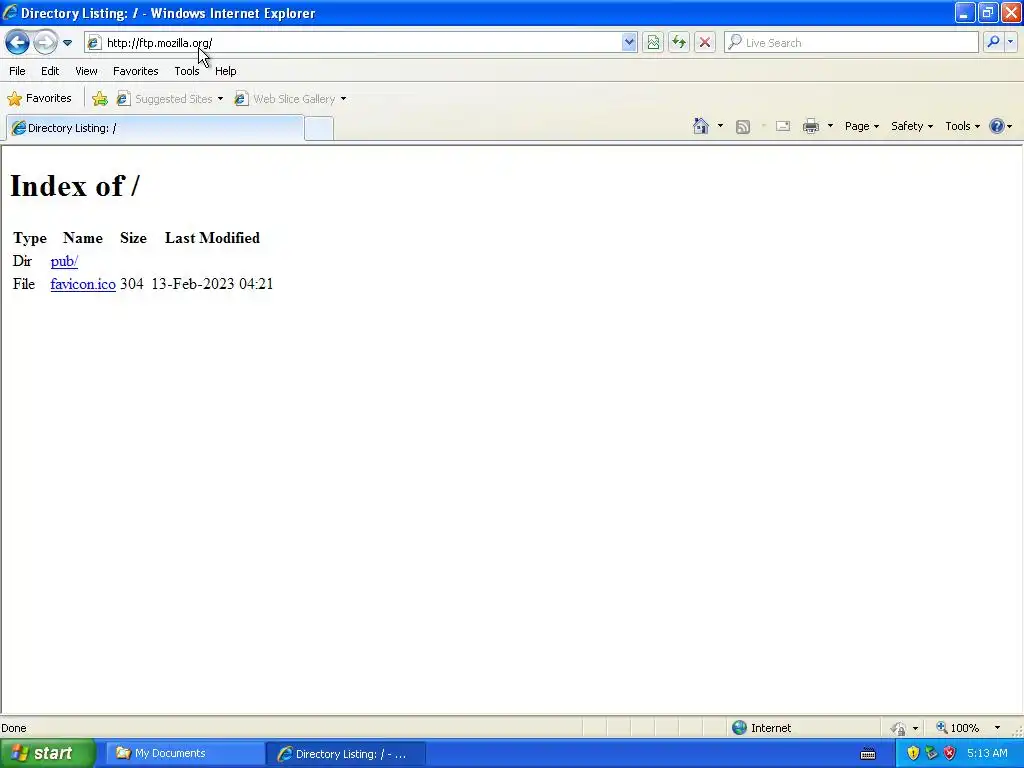
Task: Click the search magnifier button
Action: (993, 42)
